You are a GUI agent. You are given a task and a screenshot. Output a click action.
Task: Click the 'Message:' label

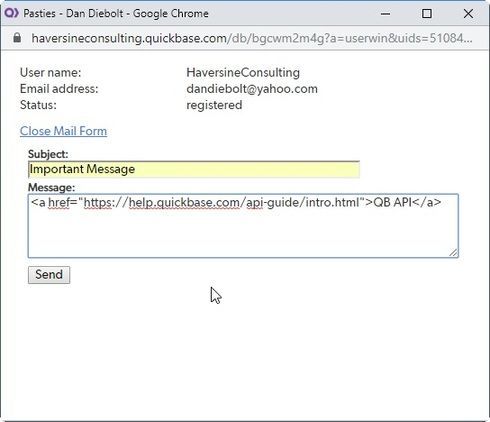coord(52,187)
